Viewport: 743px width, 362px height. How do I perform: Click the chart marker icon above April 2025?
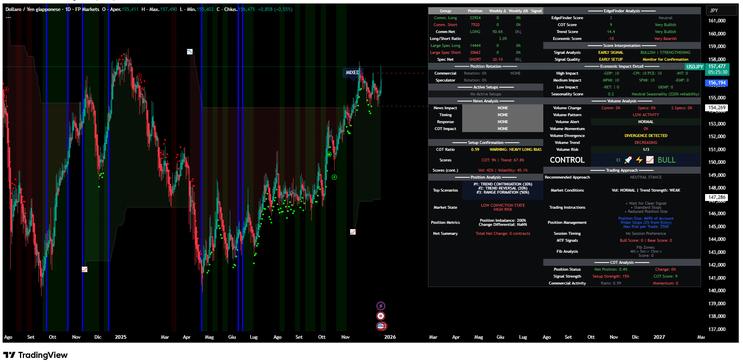point(190,51)
